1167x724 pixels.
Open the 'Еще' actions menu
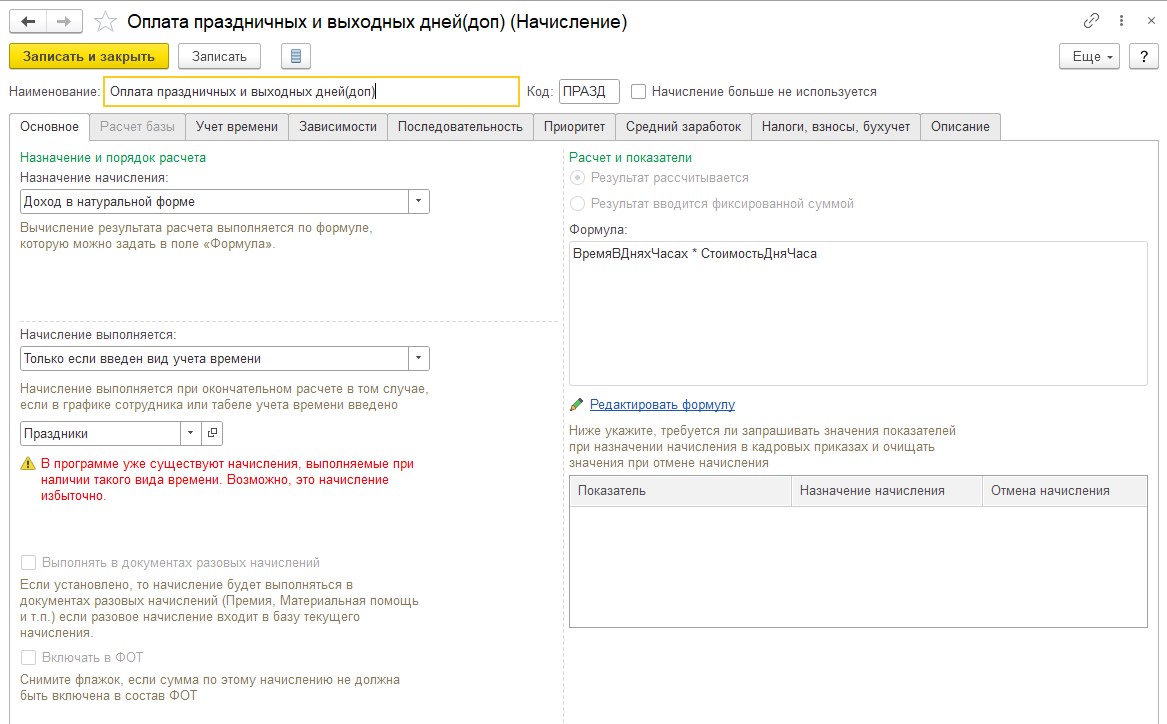point(1092,56)
